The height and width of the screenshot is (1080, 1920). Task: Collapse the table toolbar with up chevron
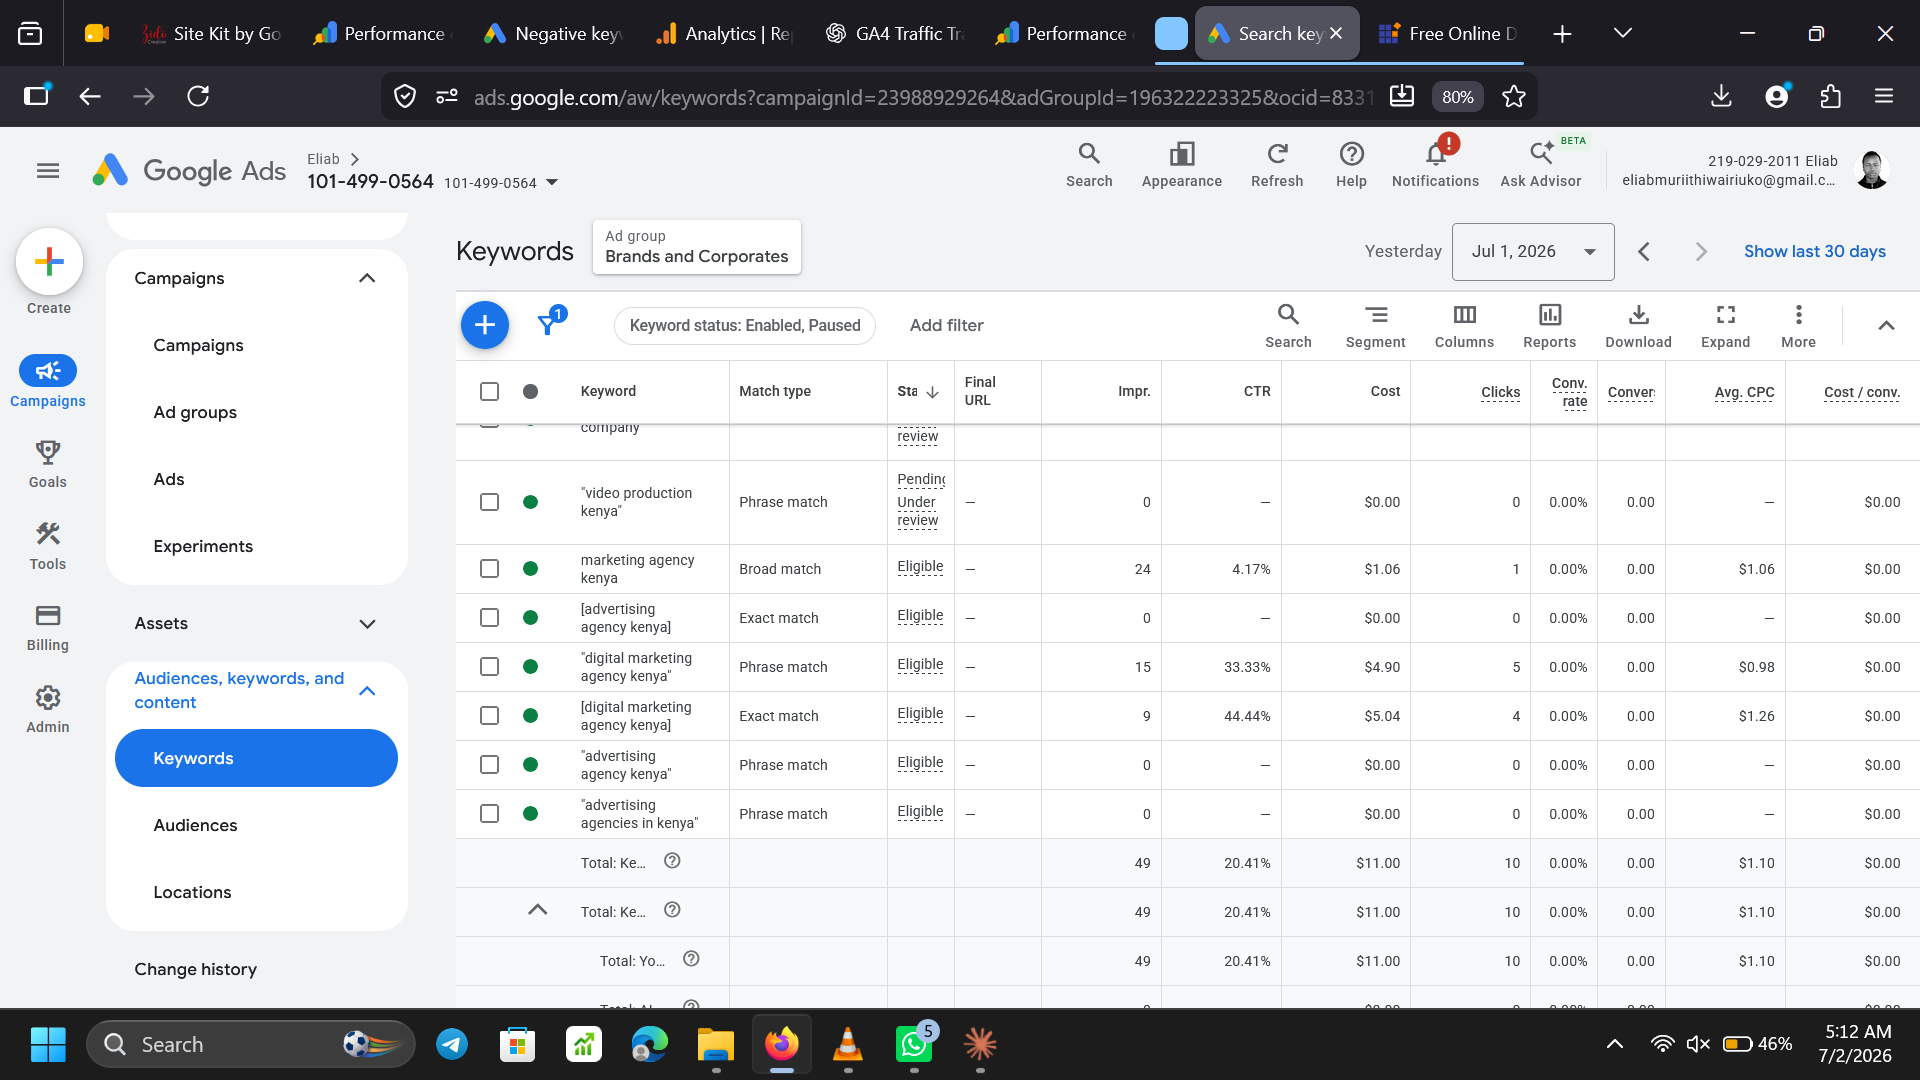tap(1886, 326)
